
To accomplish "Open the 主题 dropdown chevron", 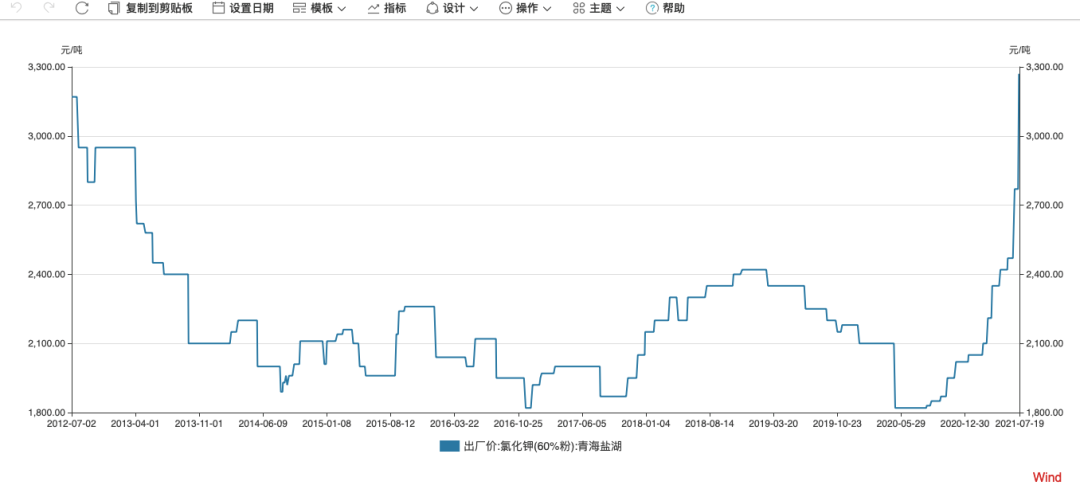I will 621,8.
